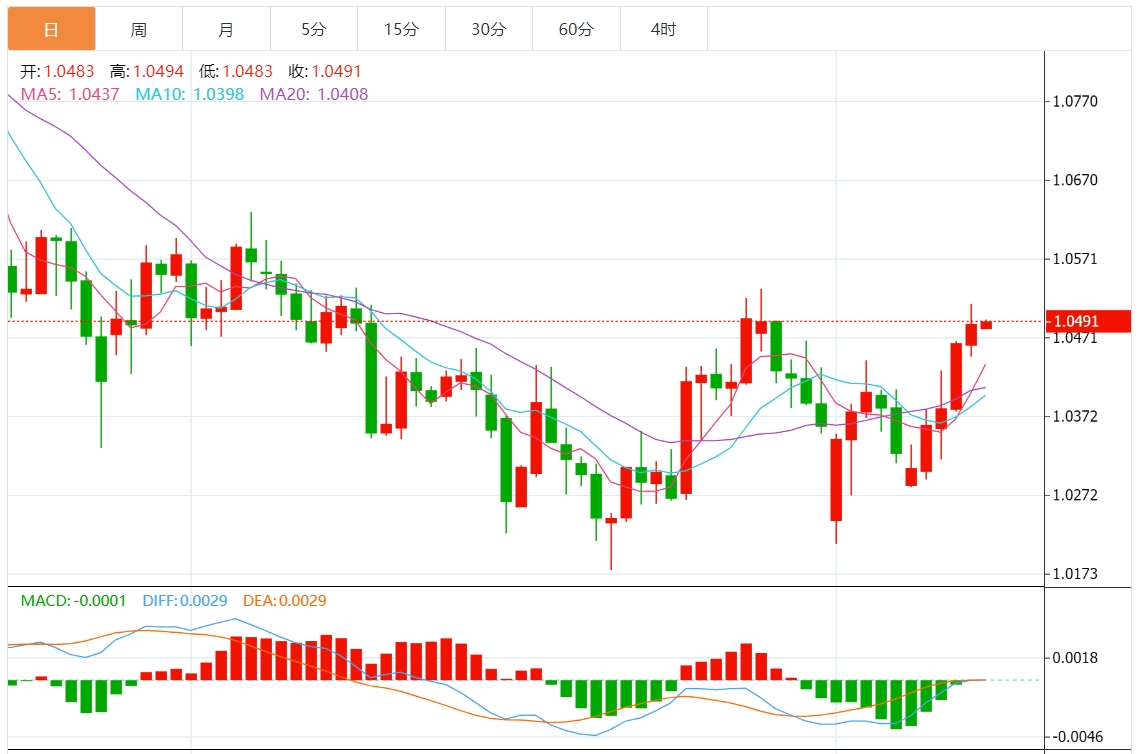Switch to the 周 weekly tab
Viewport: 1140px width, 754px height.
[x=139, y=29]
